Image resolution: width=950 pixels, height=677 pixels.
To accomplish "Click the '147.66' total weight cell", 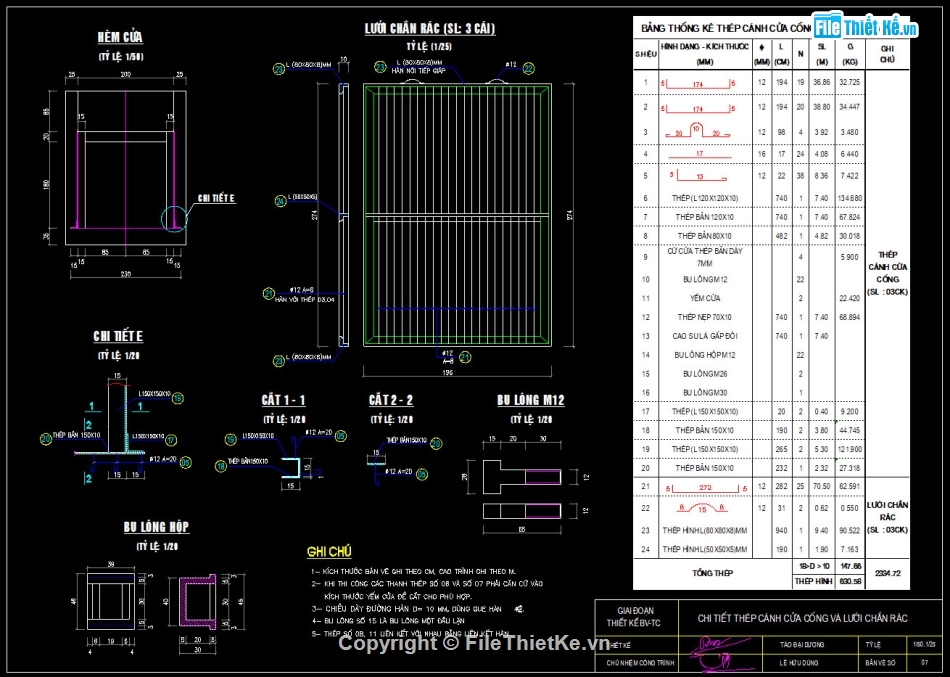I will 851,565.
